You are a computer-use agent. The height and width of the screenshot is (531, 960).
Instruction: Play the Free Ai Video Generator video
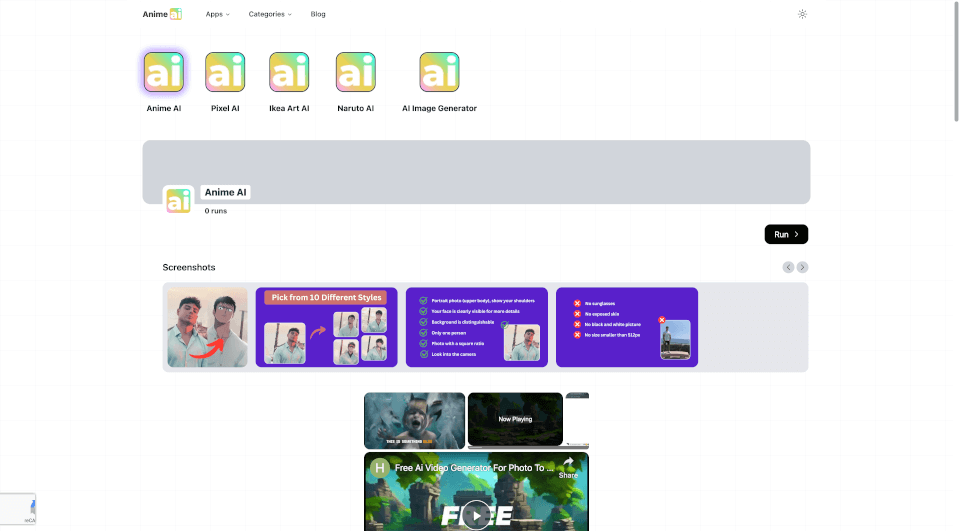[476, 515]
